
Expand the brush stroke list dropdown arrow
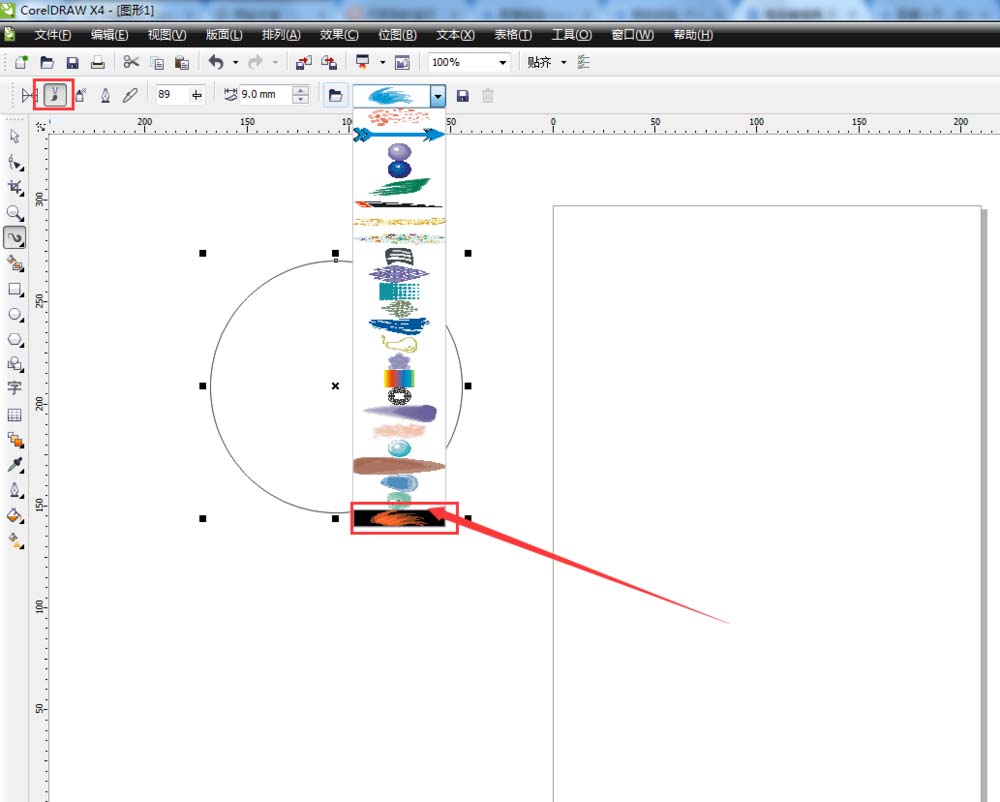pyautogui.click(x=438, y=95)
